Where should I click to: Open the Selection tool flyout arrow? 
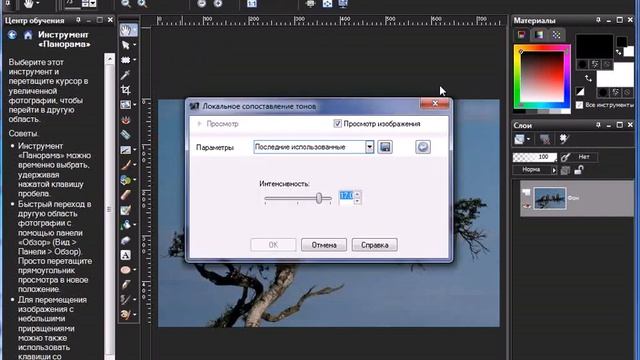tap(135, 60)
